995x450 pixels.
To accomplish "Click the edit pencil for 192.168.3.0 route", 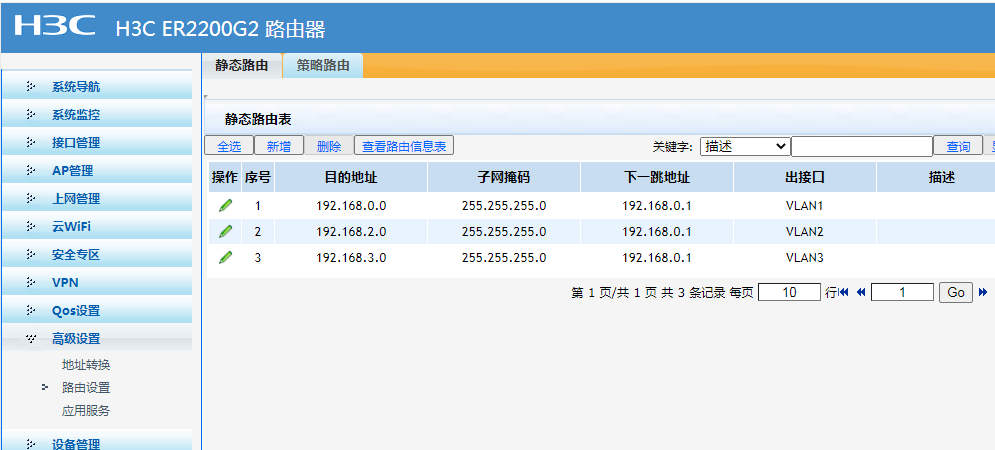I will 225,258.
